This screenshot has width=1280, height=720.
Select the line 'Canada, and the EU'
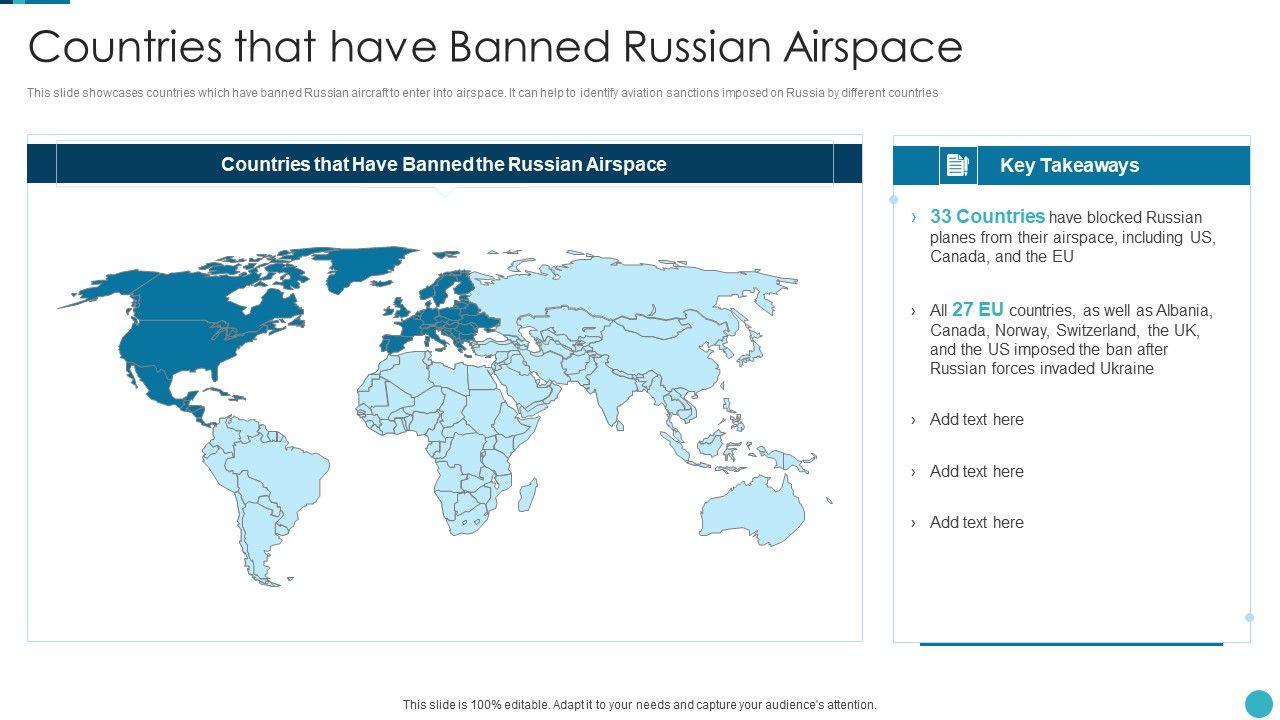click(x=1002, y=256)
